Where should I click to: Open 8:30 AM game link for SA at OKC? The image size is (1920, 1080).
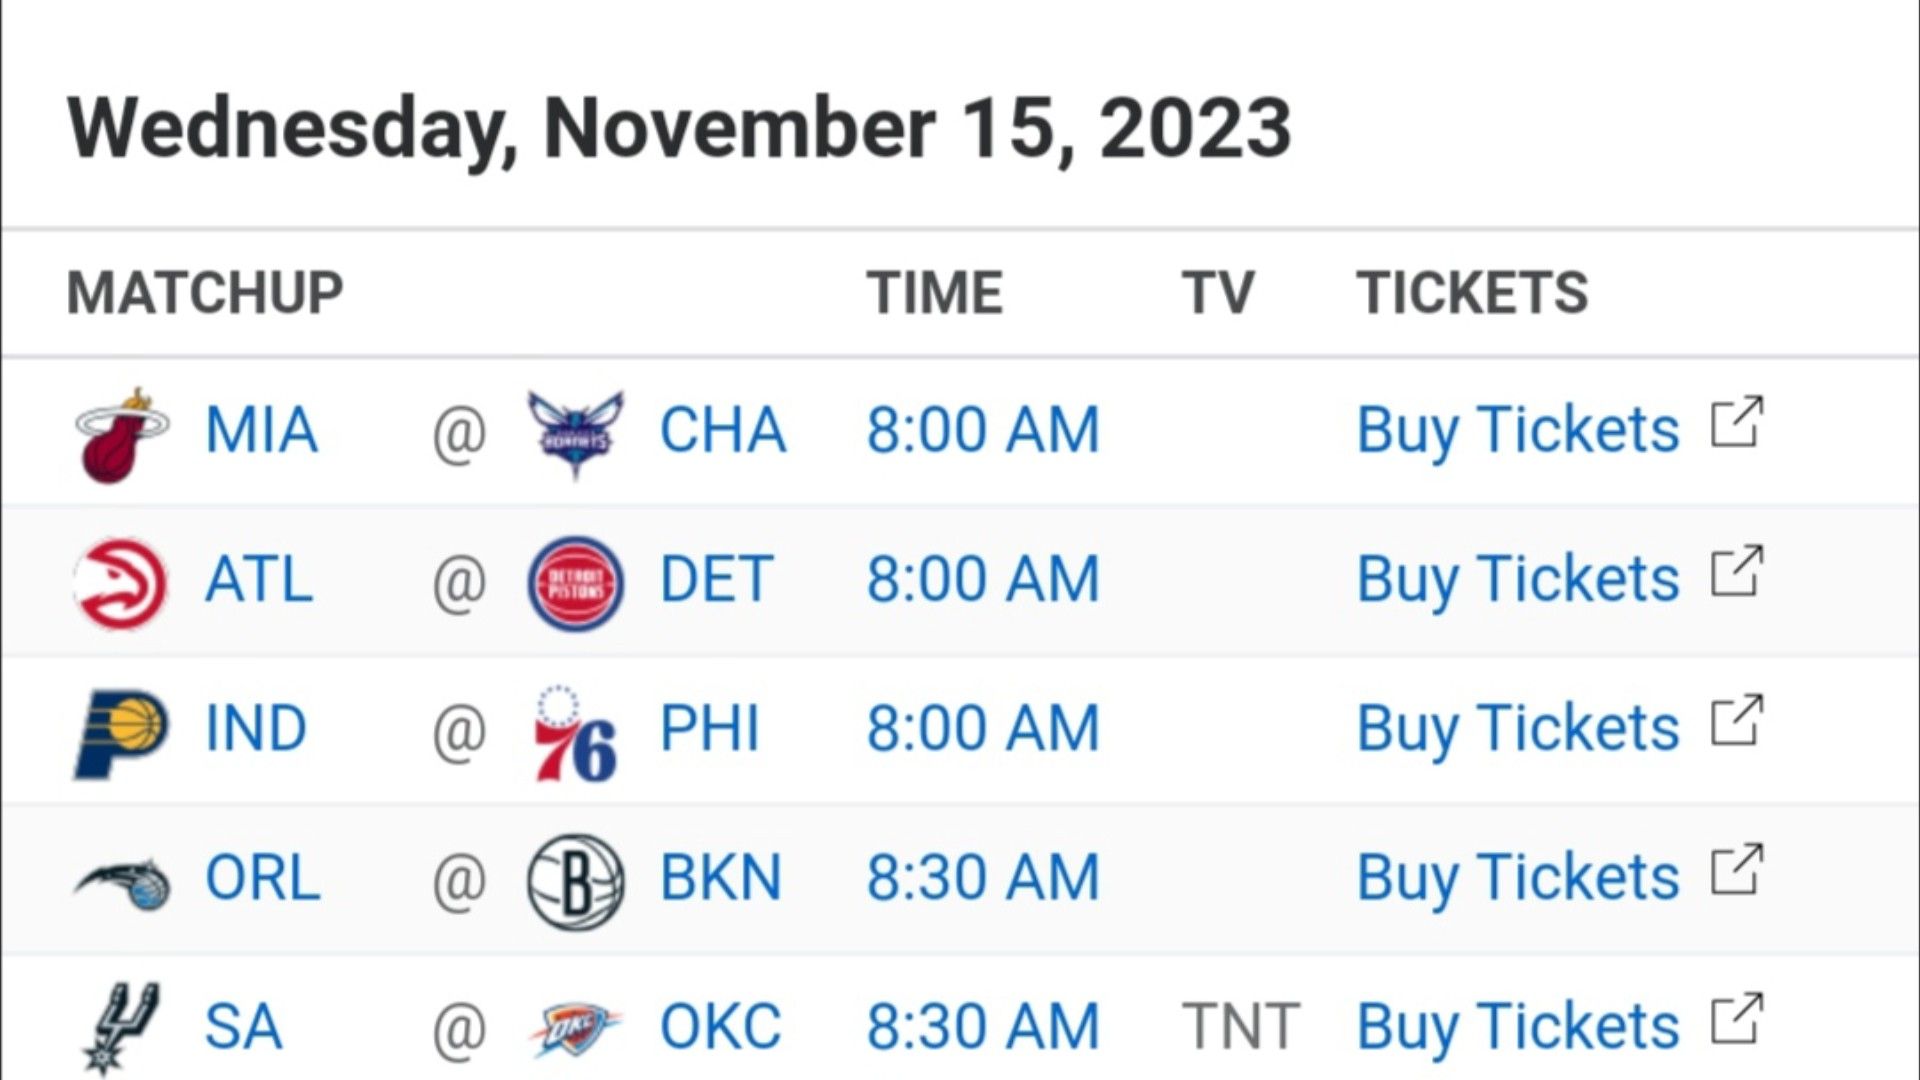click(982, 1027)
